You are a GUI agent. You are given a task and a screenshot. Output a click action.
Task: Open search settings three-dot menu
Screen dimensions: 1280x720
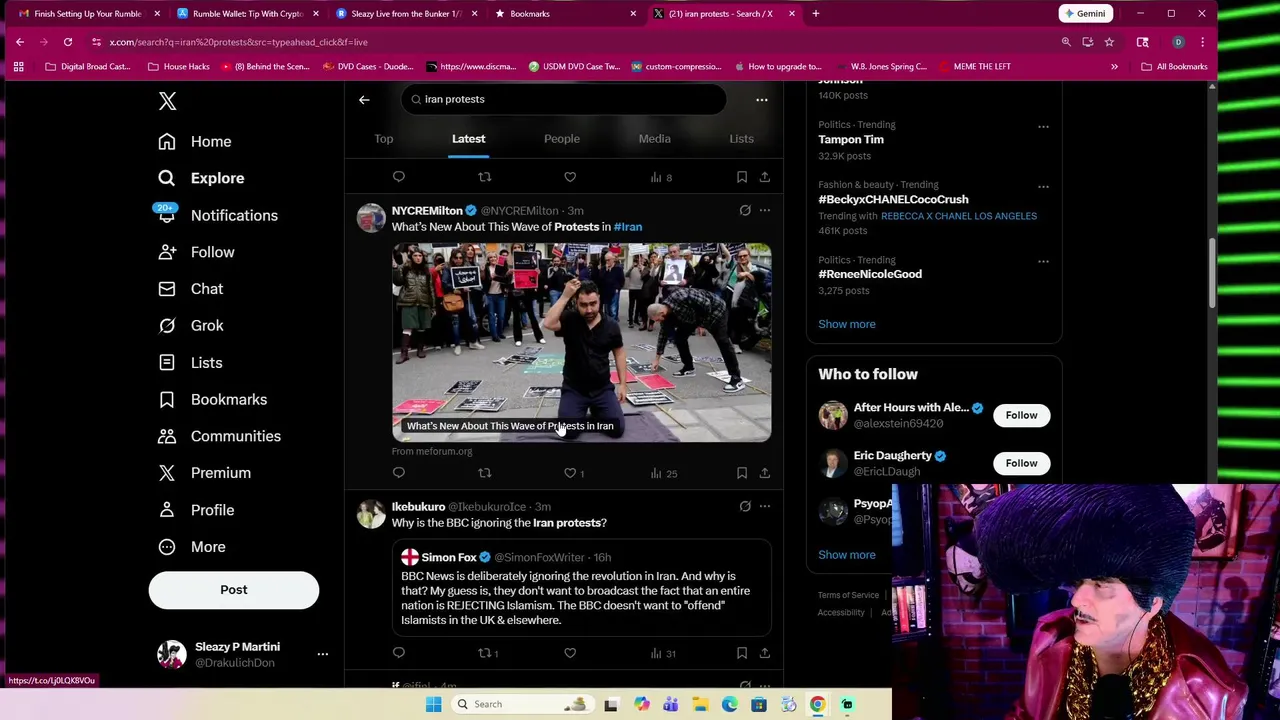(762, 99)
